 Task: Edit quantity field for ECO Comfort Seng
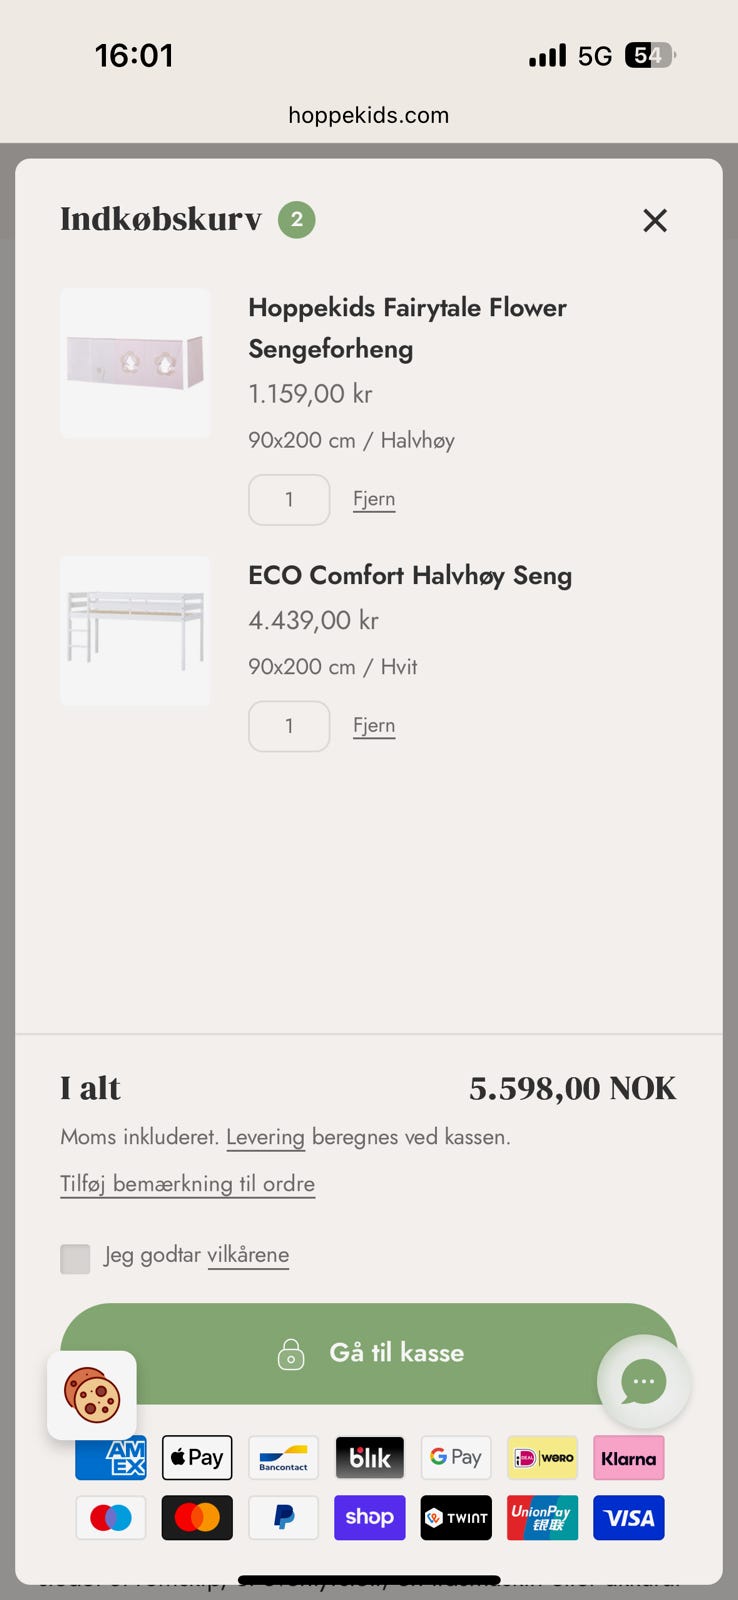(289, 726)
